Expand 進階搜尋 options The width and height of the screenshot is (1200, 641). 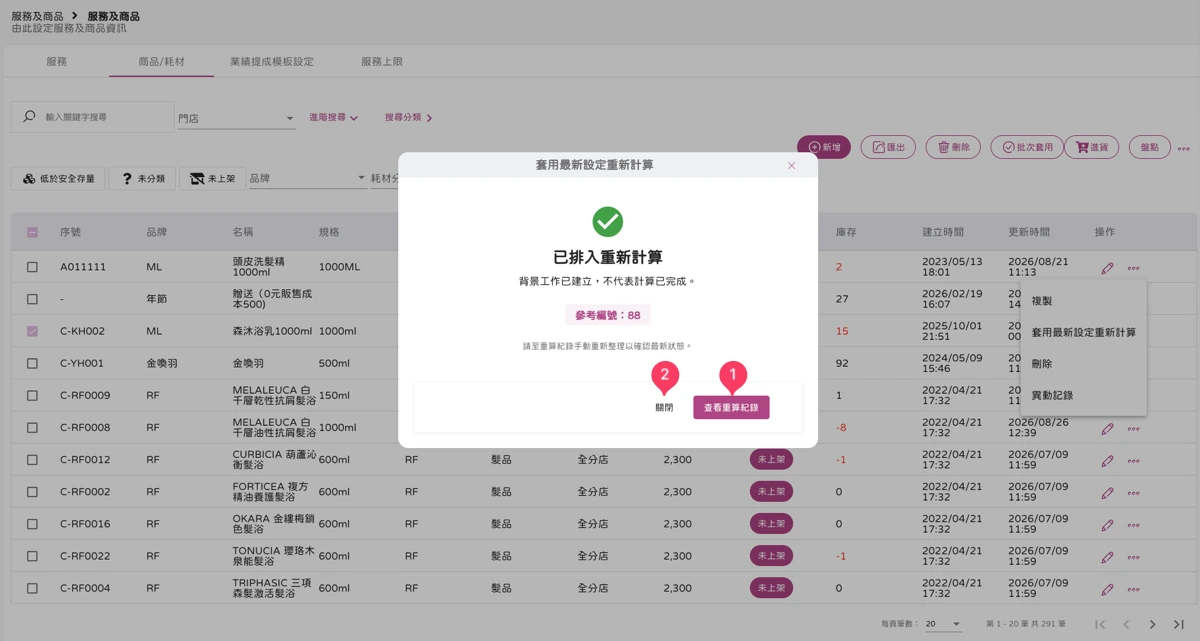point(333,118)
